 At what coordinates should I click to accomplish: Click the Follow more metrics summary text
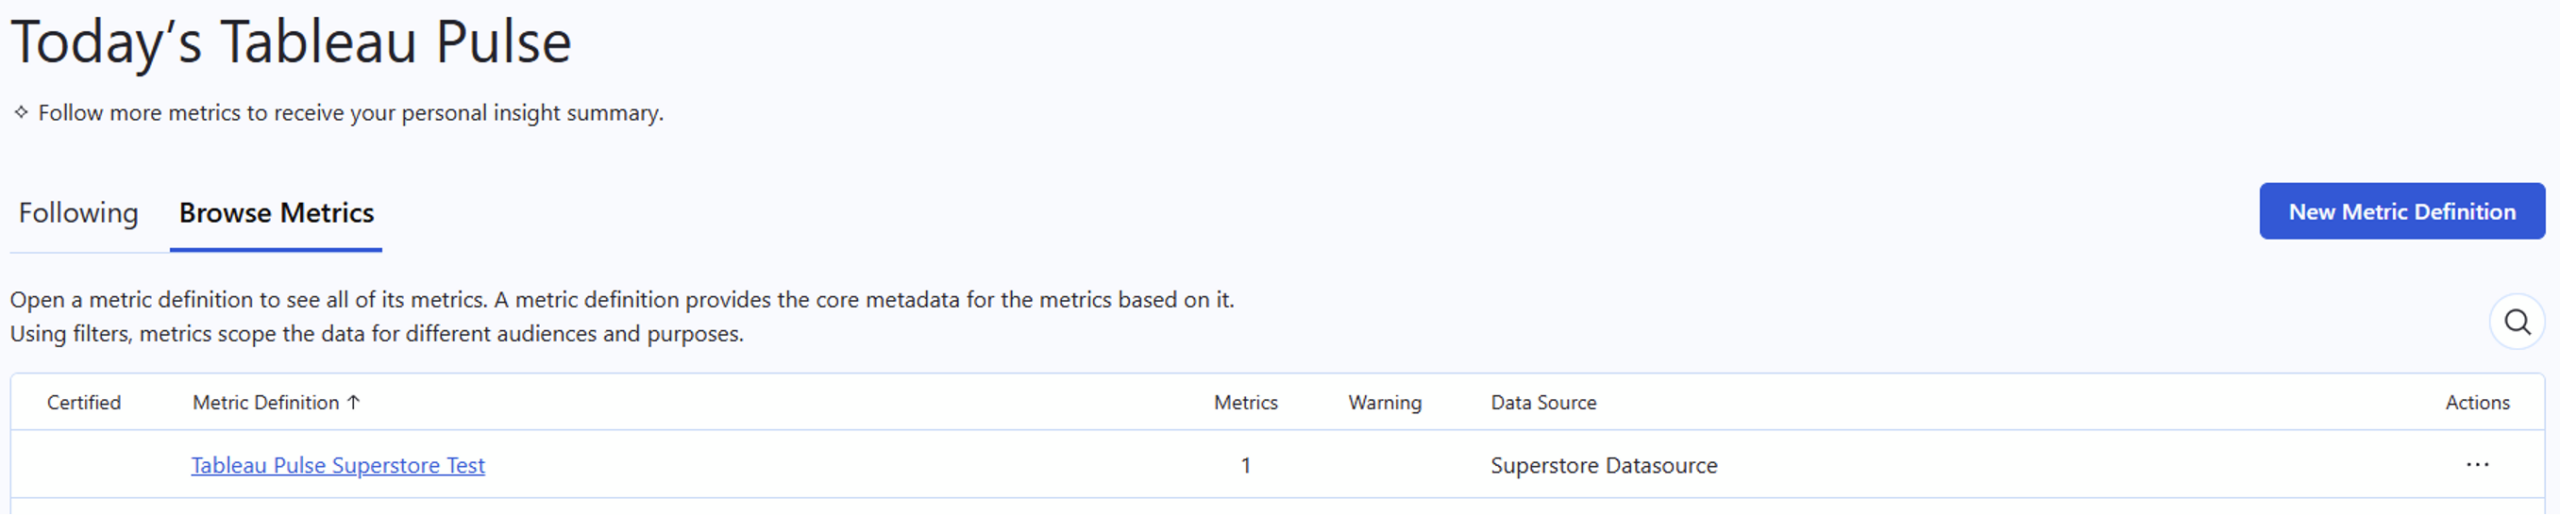click(350, 113)
